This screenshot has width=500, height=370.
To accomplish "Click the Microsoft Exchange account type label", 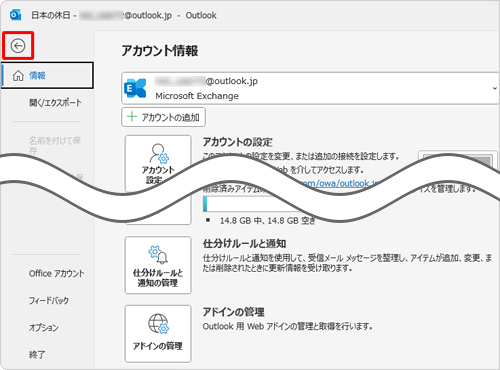I will (x=197, y=96).
